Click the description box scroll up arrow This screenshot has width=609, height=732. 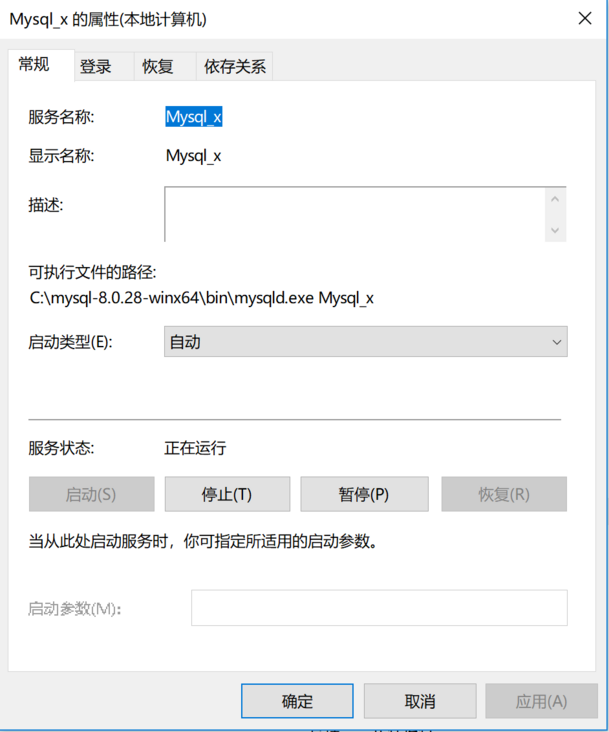click(555, 199)
